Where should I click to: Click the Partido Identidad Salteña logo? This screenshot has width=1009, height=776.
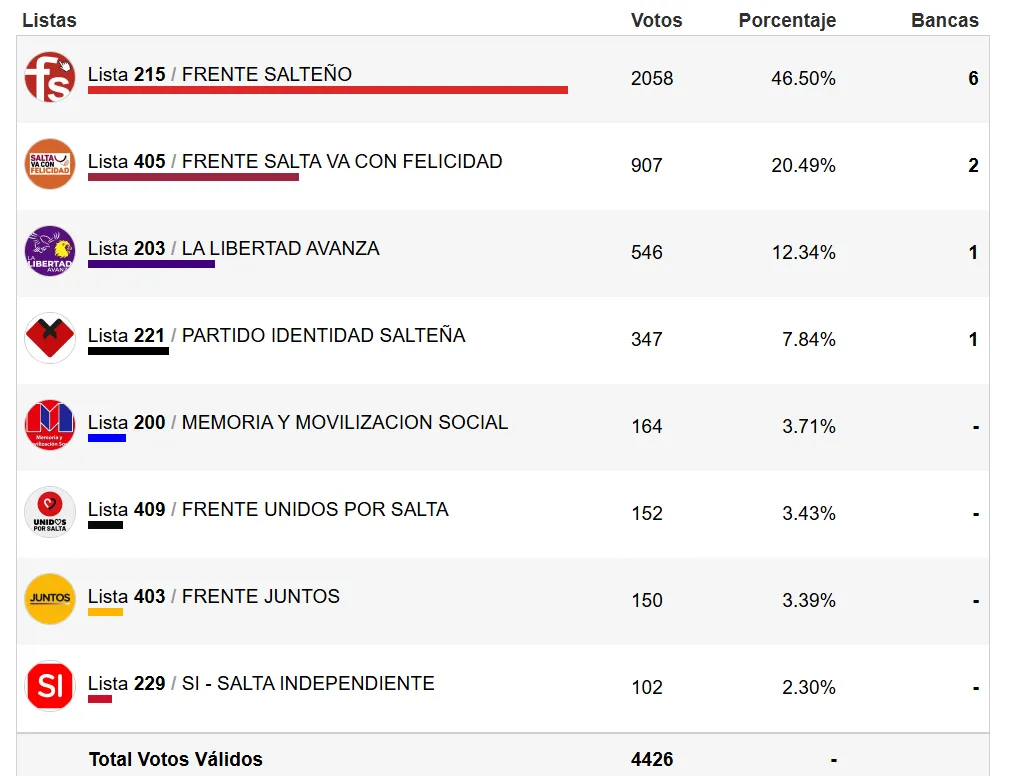pyautogui.click(x=50, y=338)
